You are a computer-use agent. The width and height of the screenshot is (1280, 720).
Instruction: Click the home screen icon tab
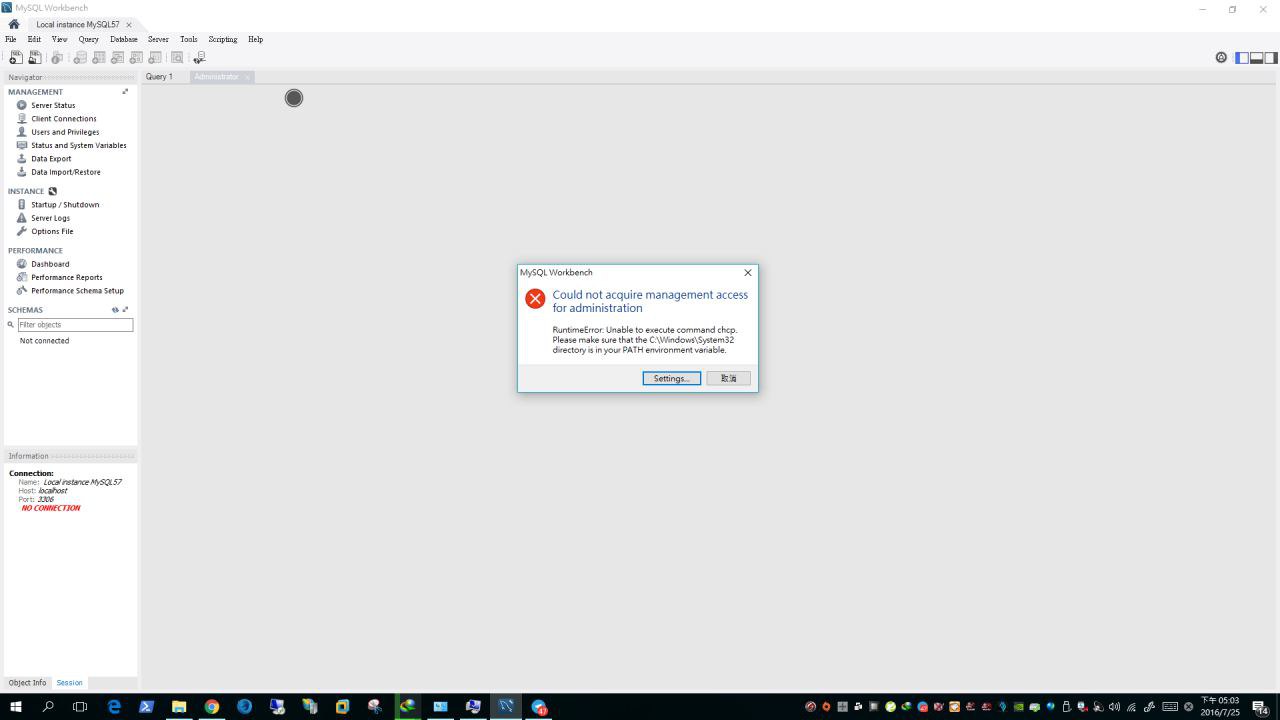[x=14, y=24]
